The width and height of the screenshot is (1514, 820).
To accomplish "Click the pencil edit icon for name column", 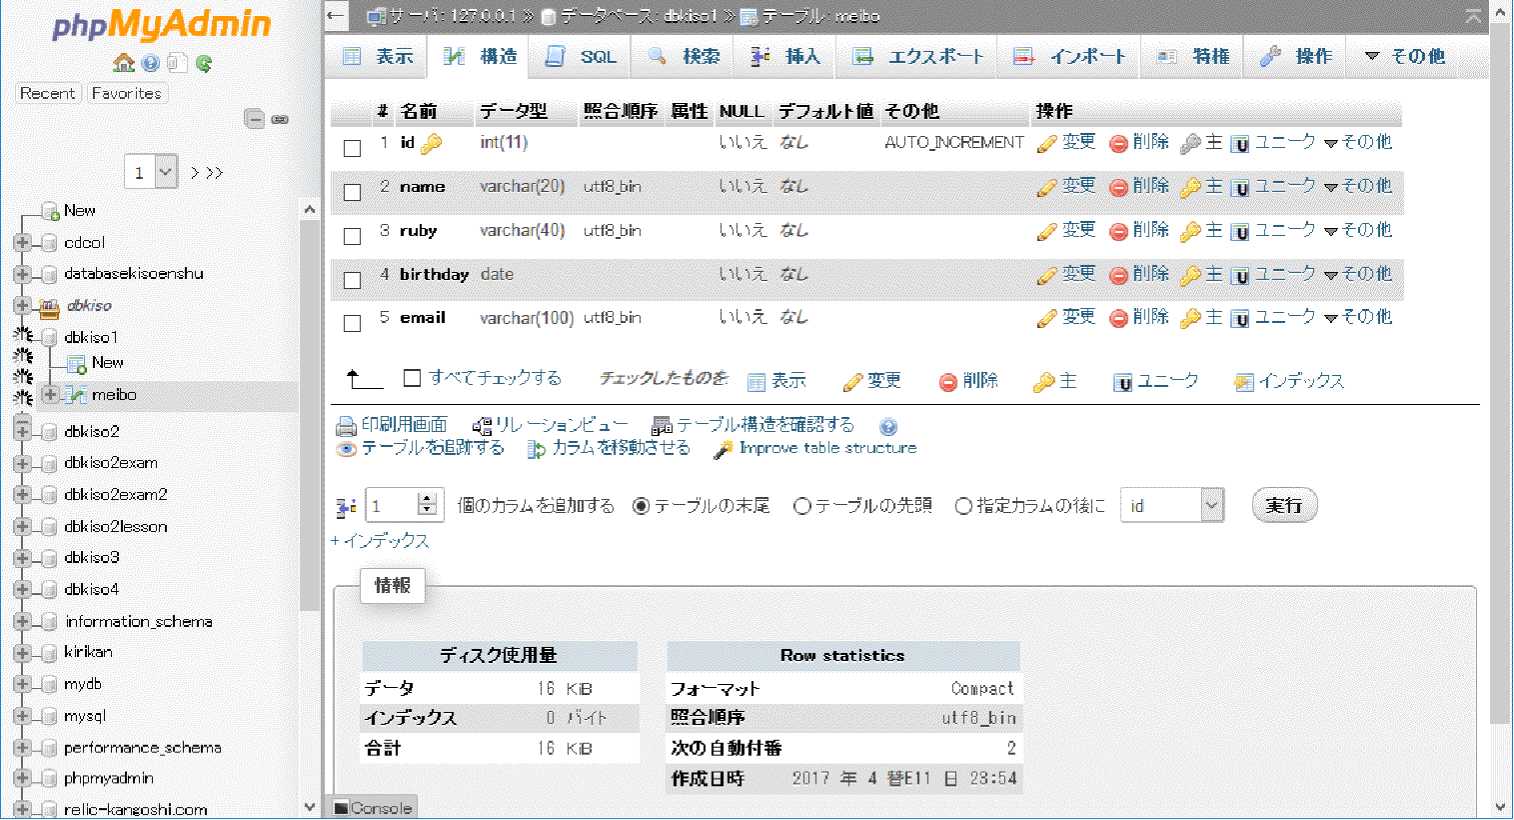I will [x=1046, y=187].
